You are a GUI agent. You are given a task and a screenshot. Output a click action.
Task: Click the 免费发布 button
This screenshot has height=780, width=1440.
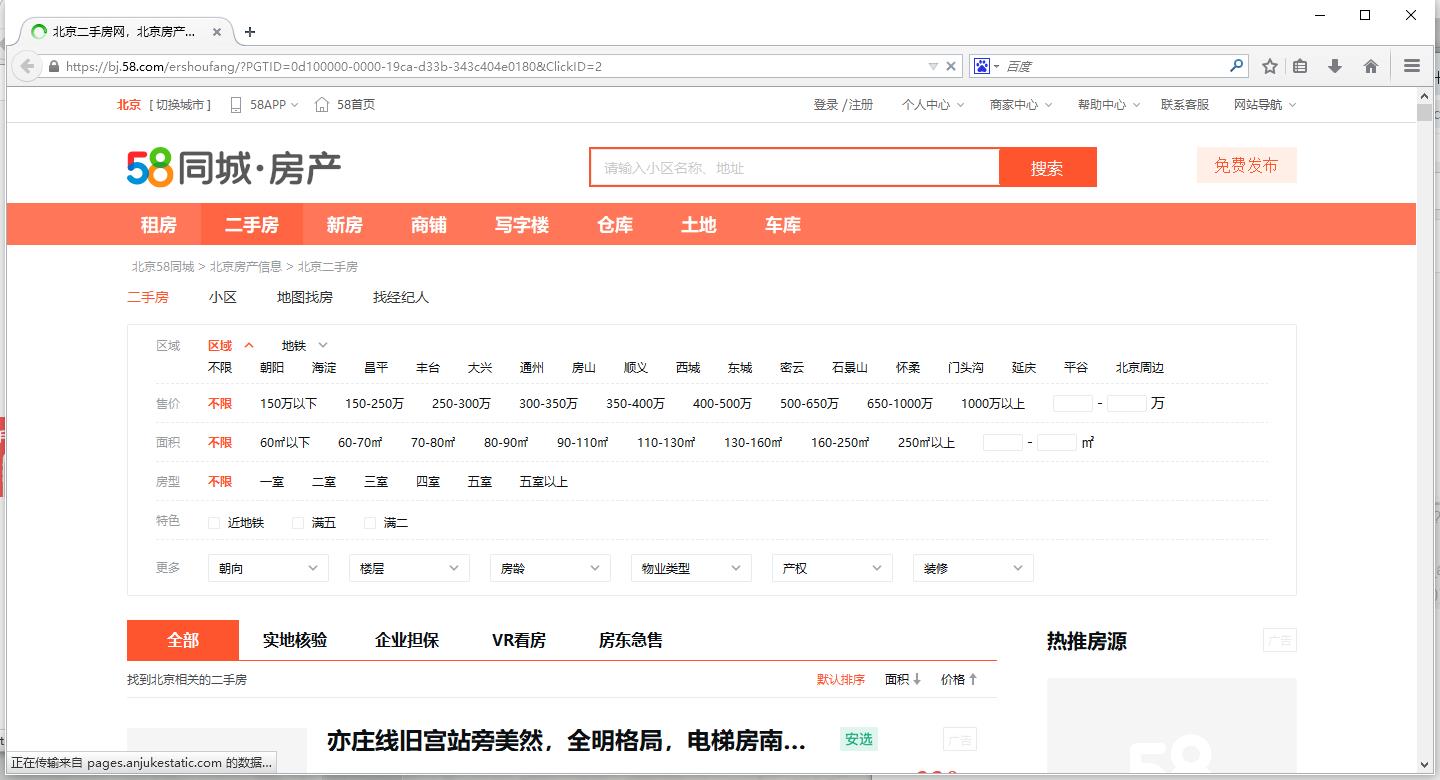[1246, 165]
